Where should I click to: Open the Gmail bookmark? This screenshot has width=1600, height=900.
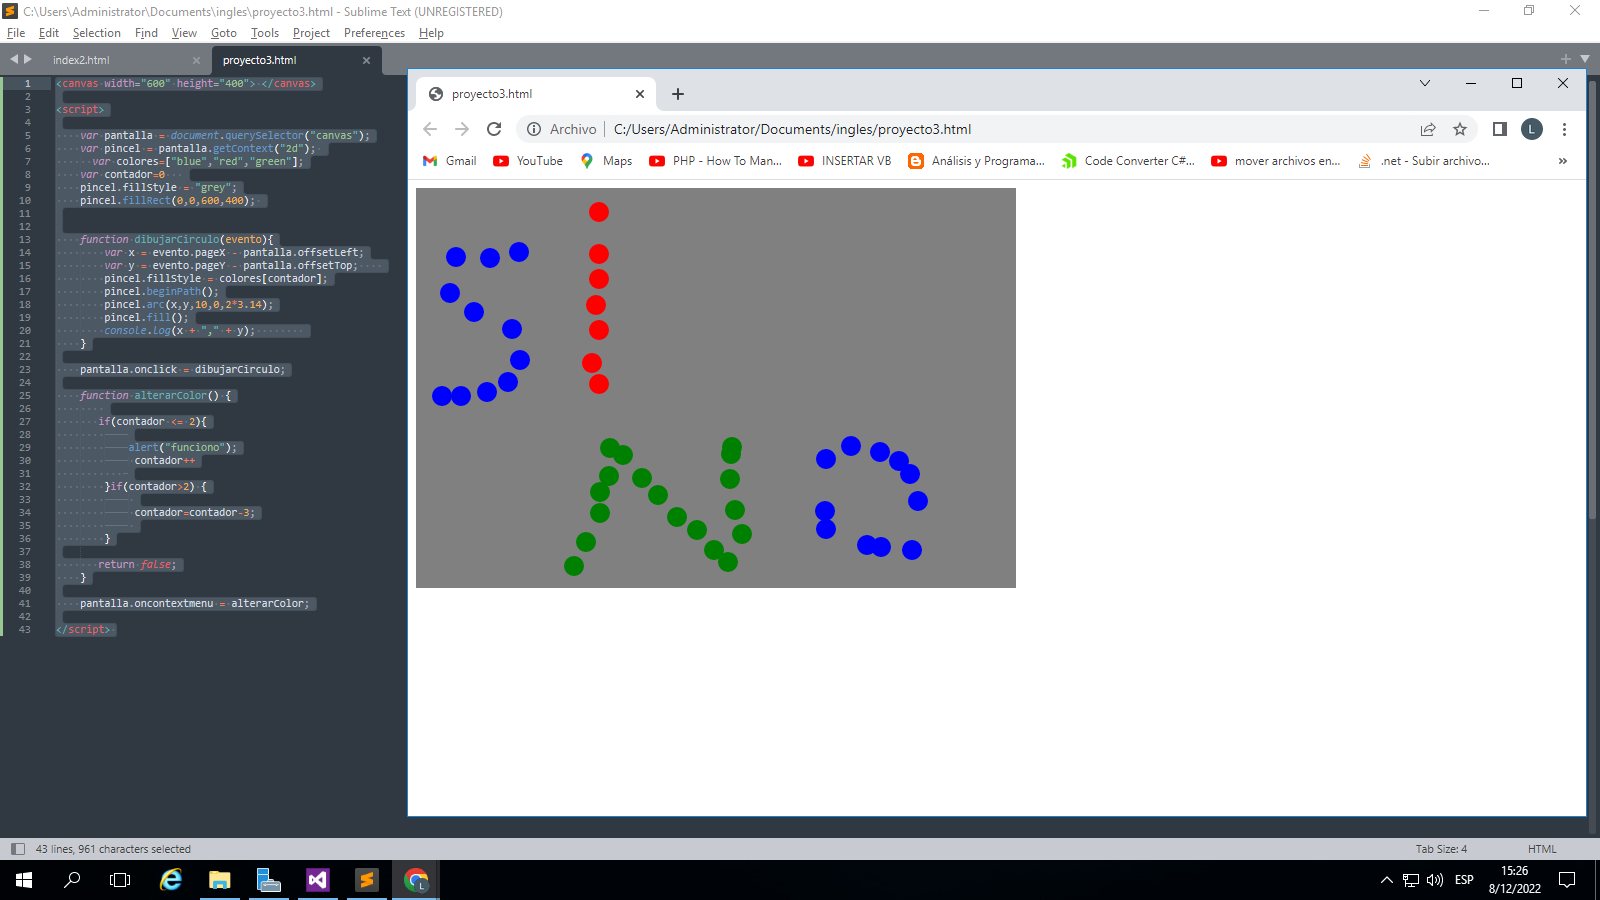pyautogui.click(x=450, y=161)
